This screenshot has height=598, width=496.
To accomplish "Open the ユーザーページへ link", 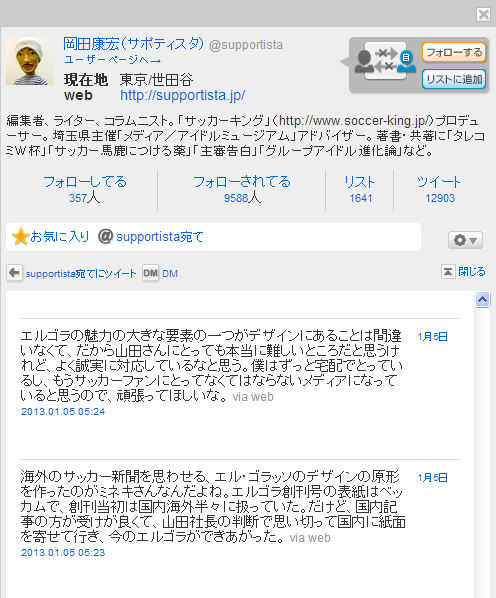I will pyautogui.click(x=112, y=60).
